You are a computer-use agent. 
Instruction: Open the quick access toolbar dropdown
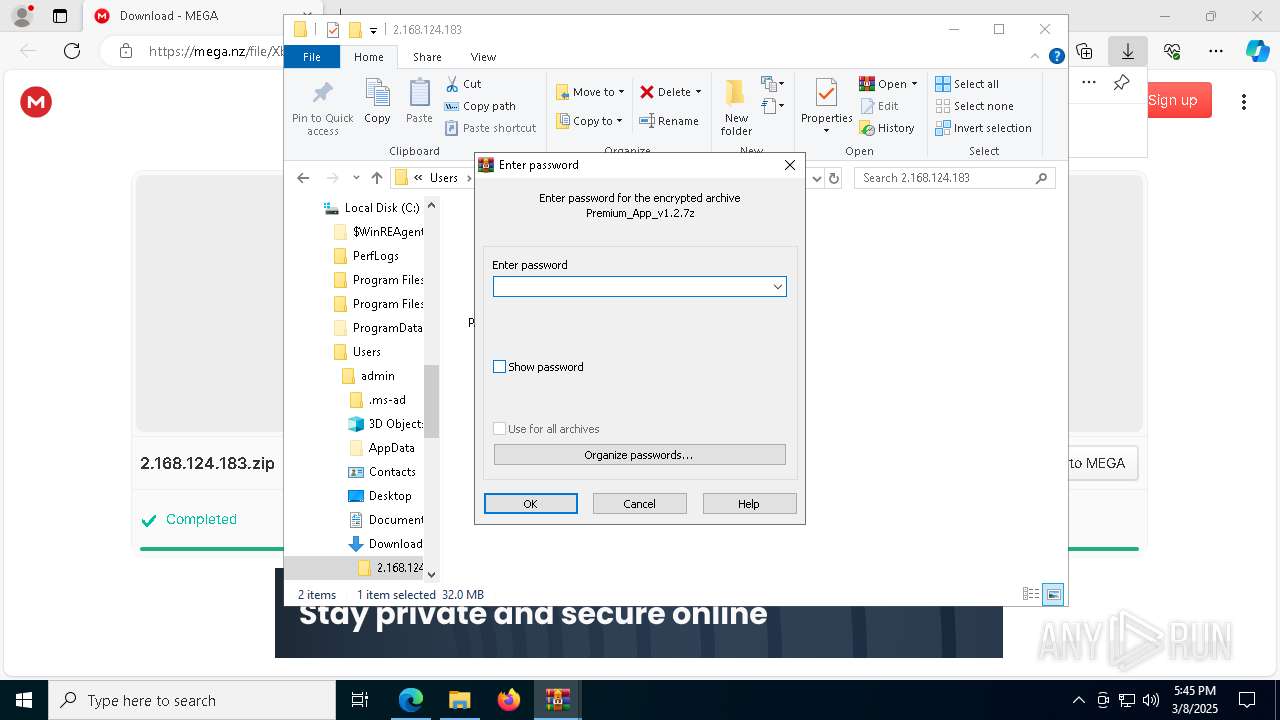click(373, 31)
